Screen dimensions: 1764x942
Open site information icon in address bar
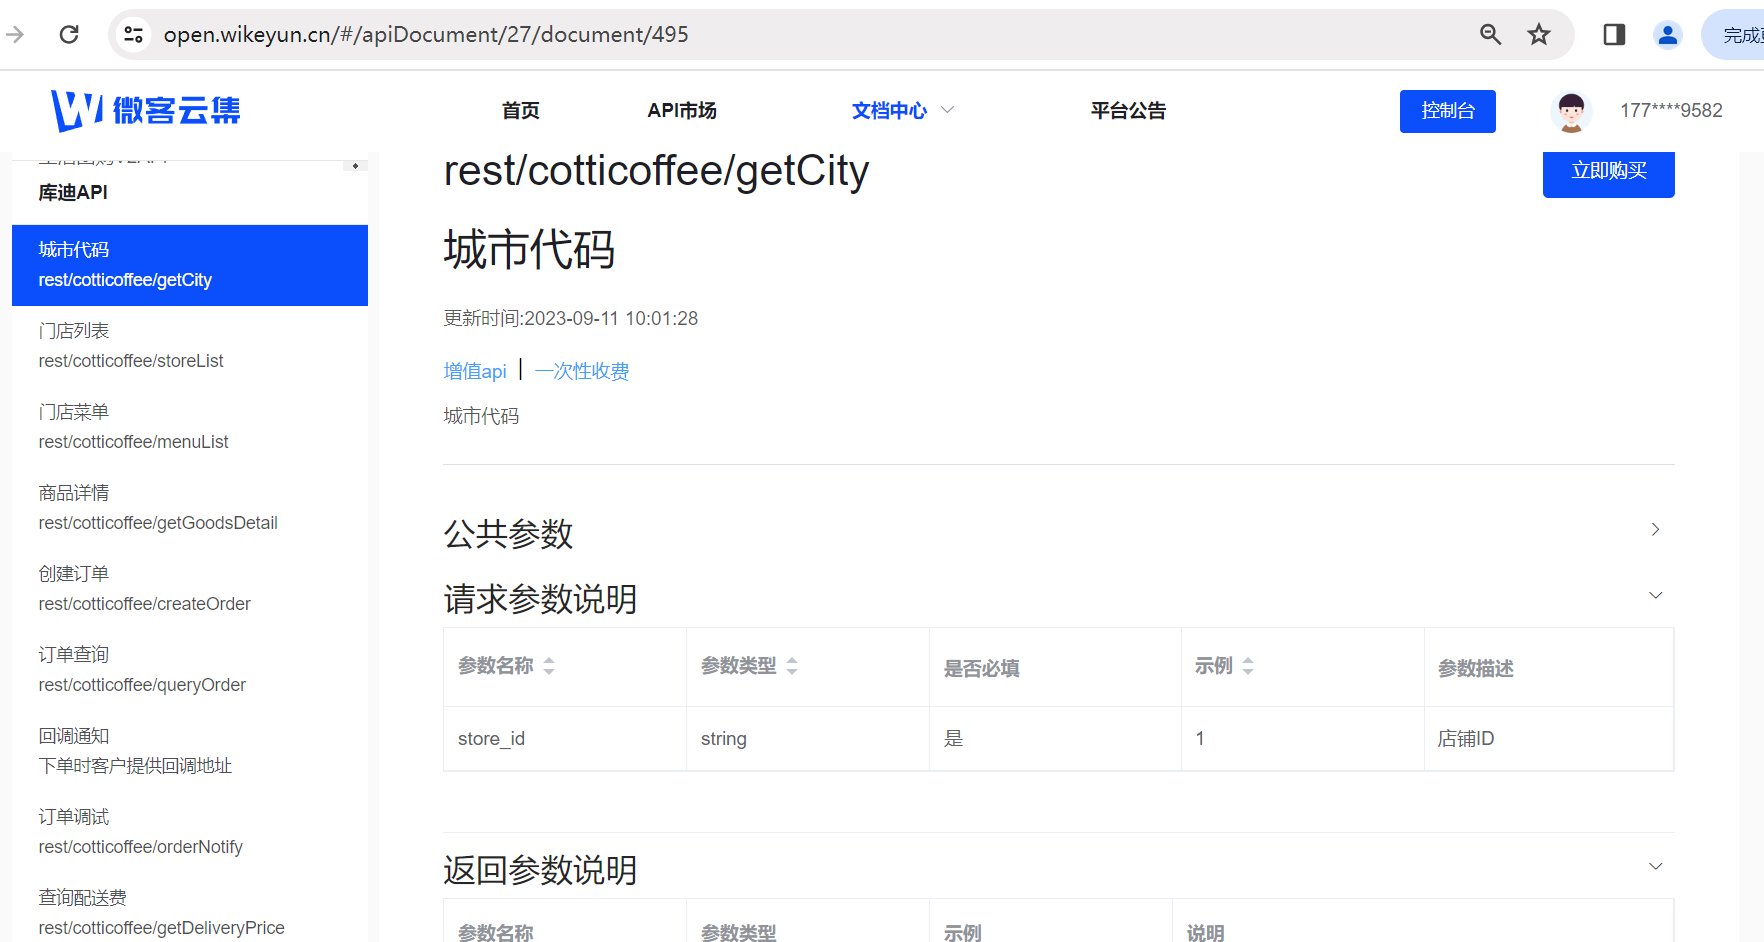click(133, 35)
